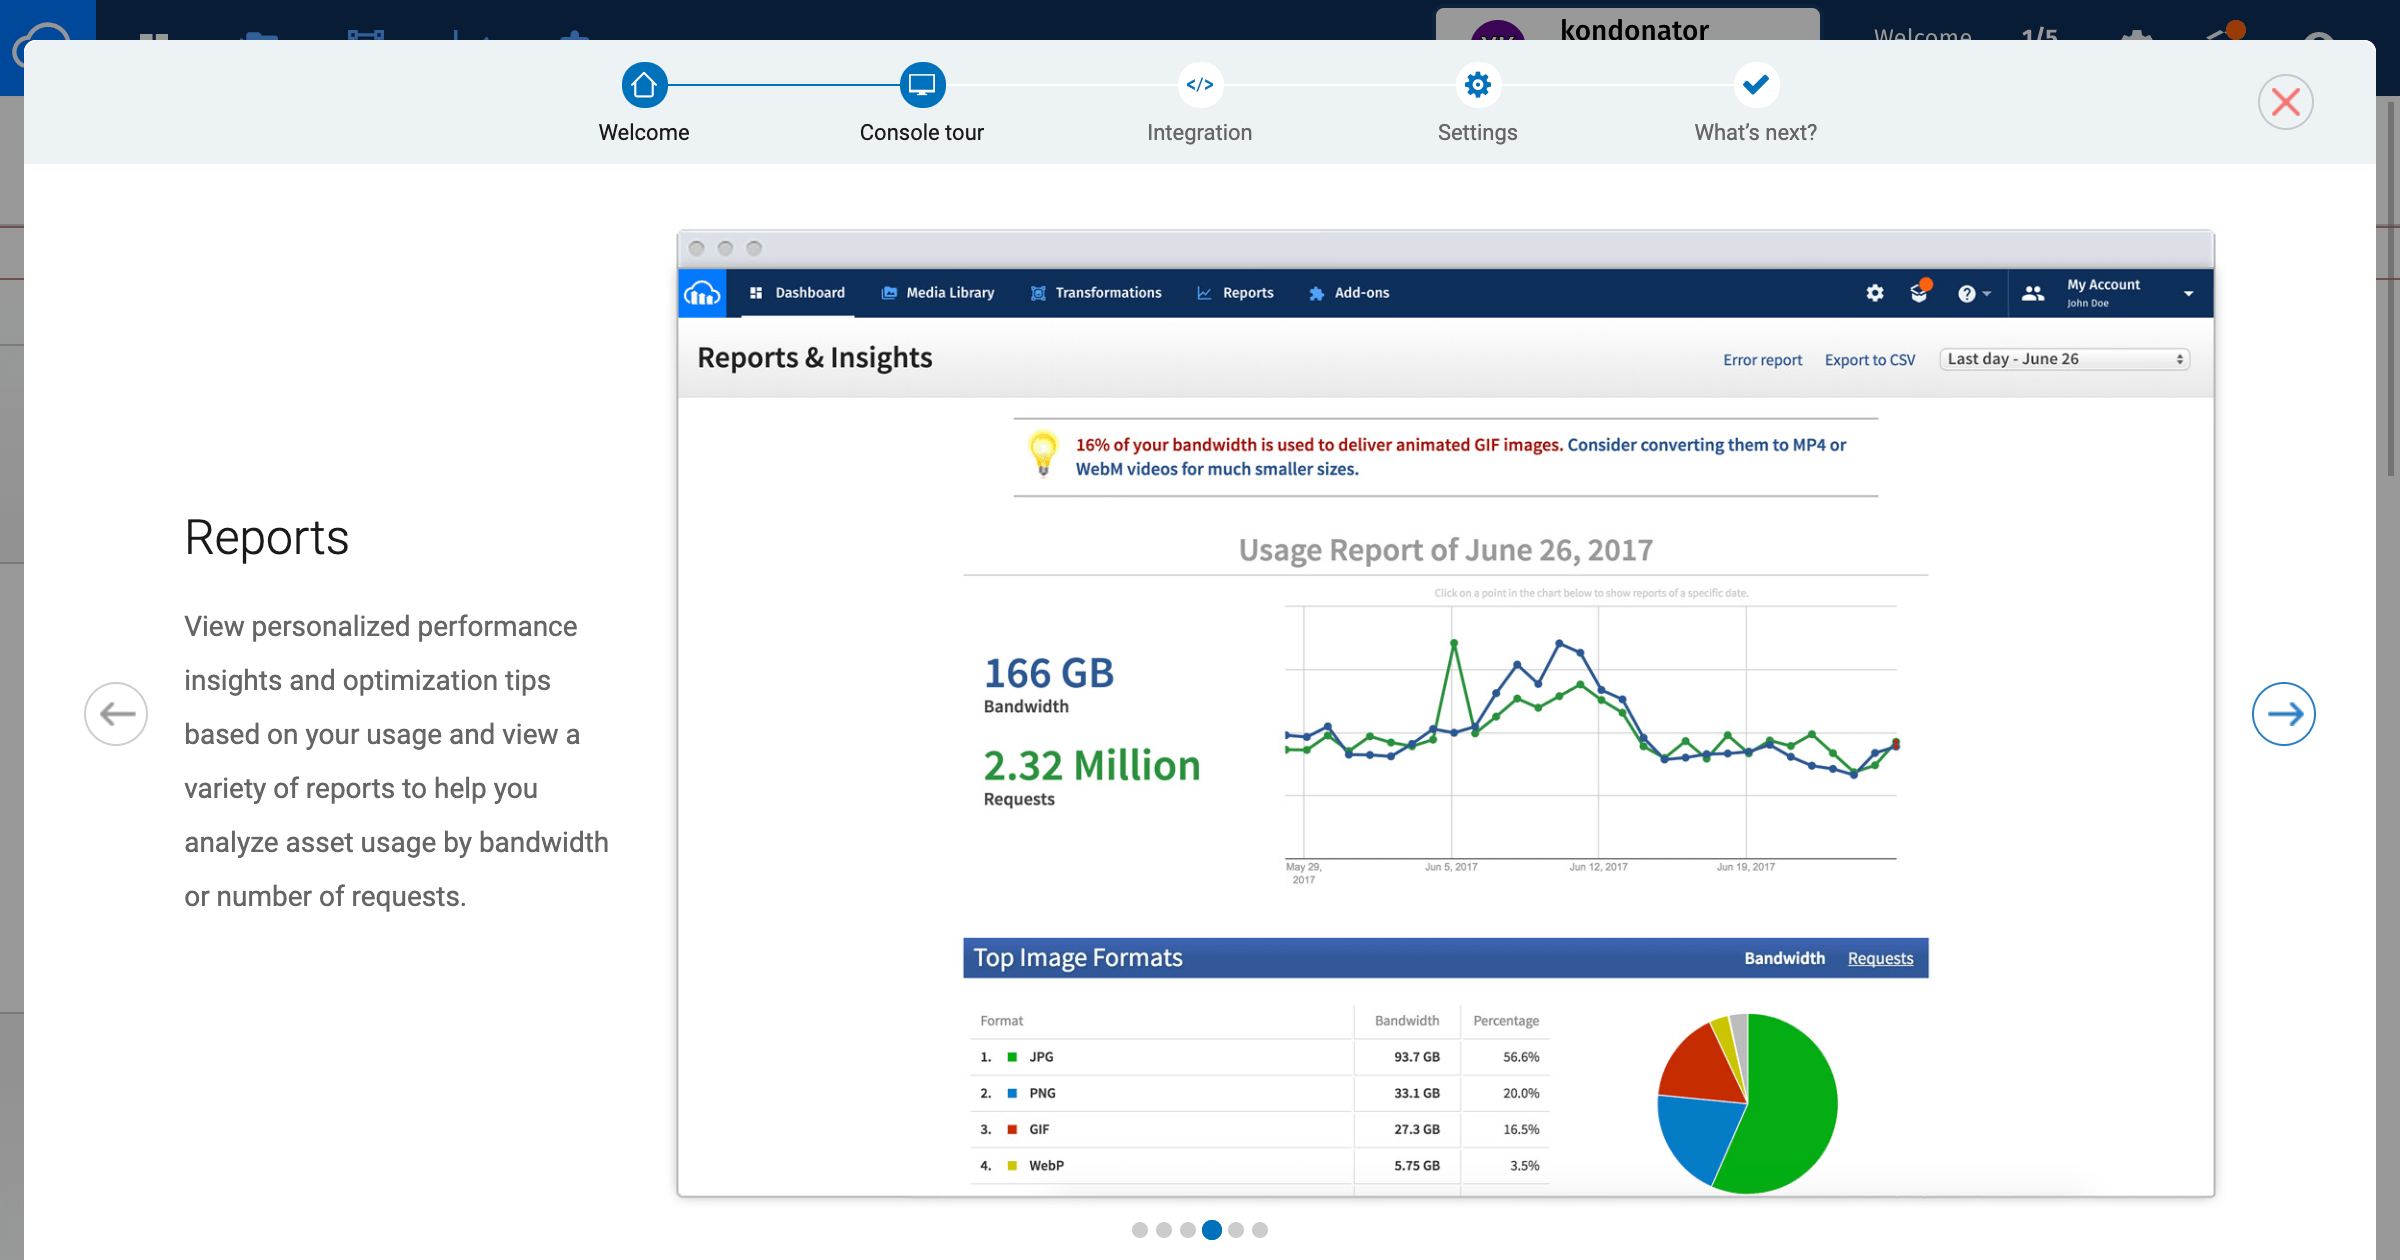Open the Integration code step icon
2400x1260 pixels.
(1199, 86)
